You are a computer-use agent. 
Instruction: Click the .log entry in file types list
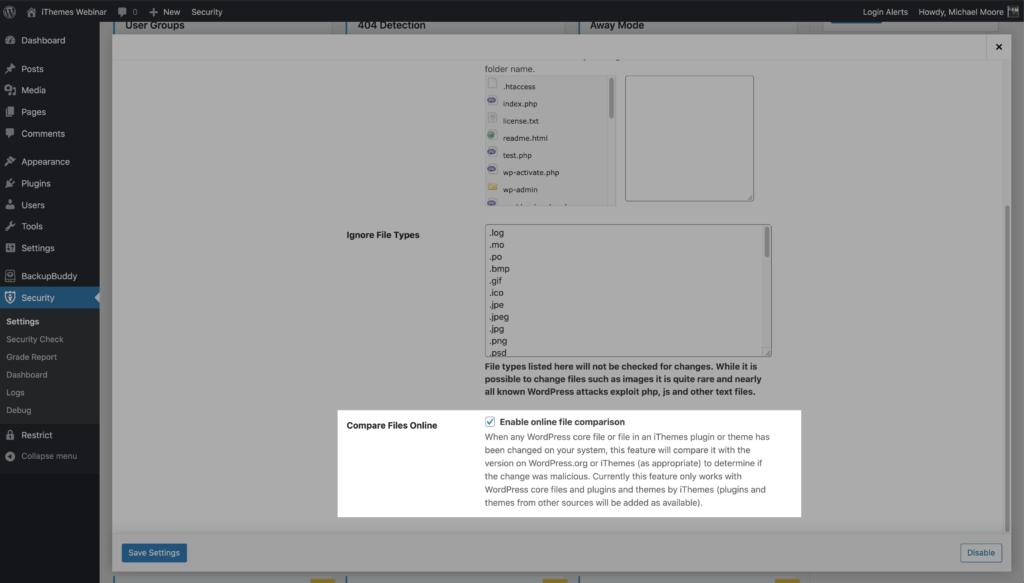point(496,232)
